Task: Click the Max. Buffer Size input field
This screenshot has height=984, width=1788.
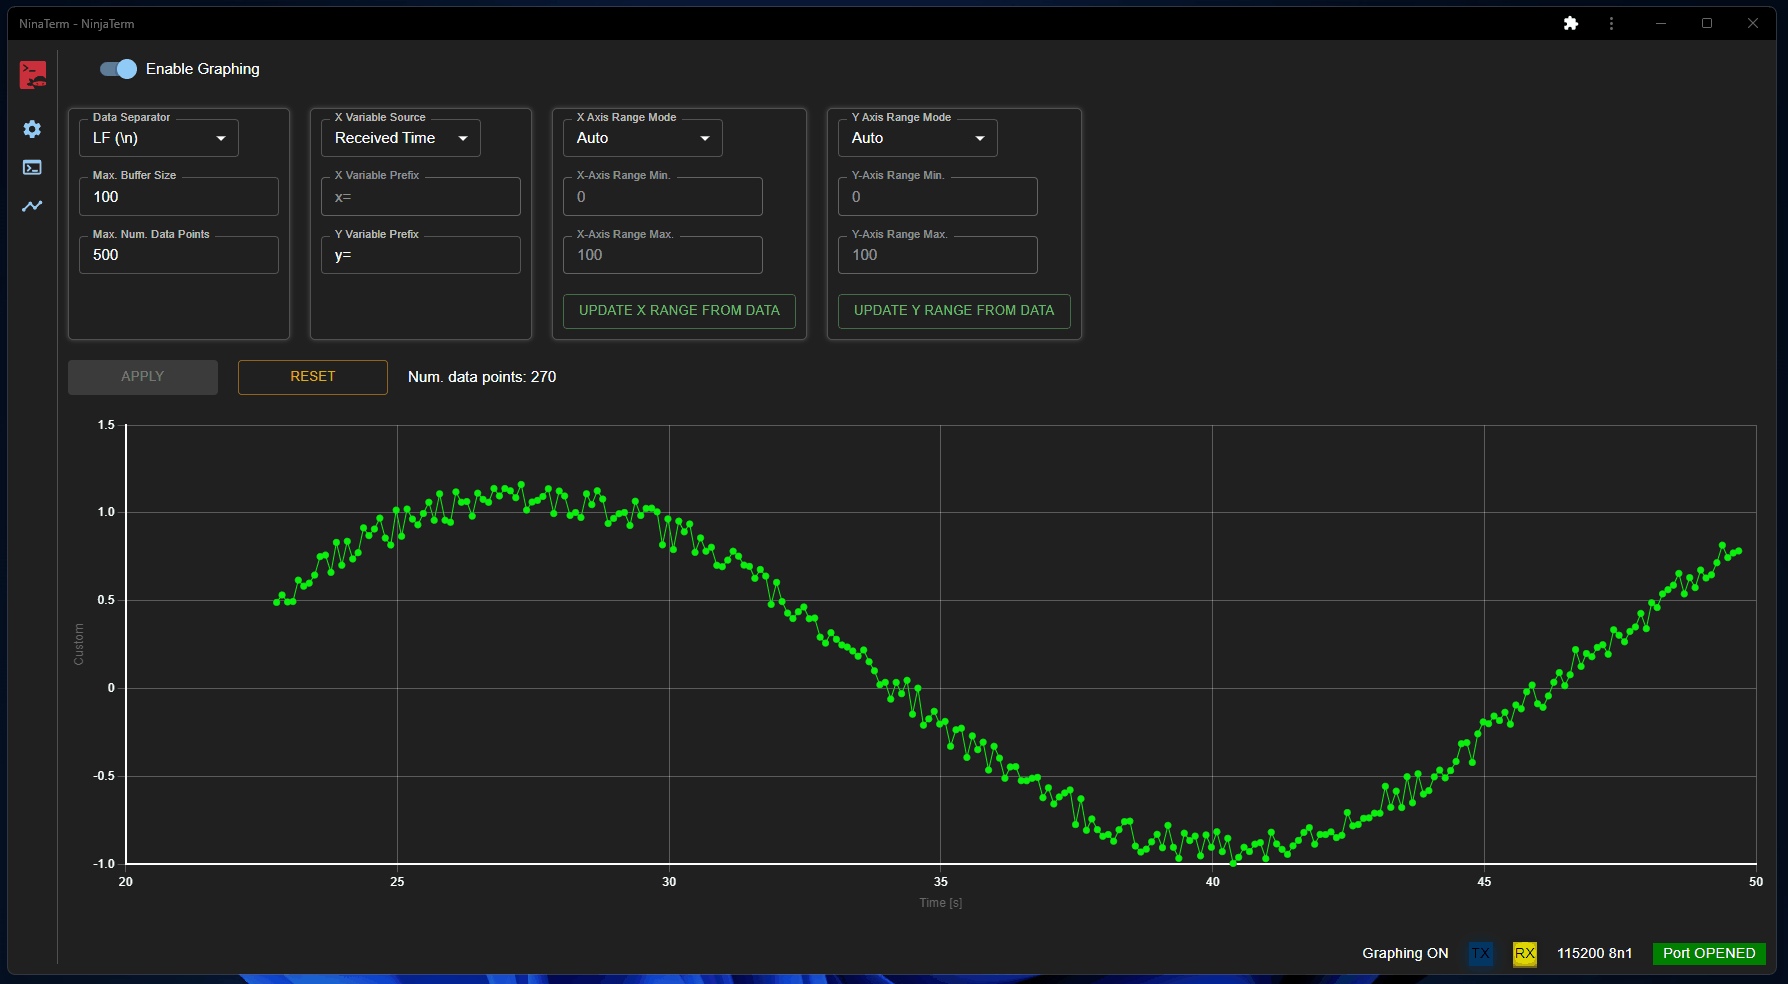Action: pyautogui.click(x=179, y=197)
